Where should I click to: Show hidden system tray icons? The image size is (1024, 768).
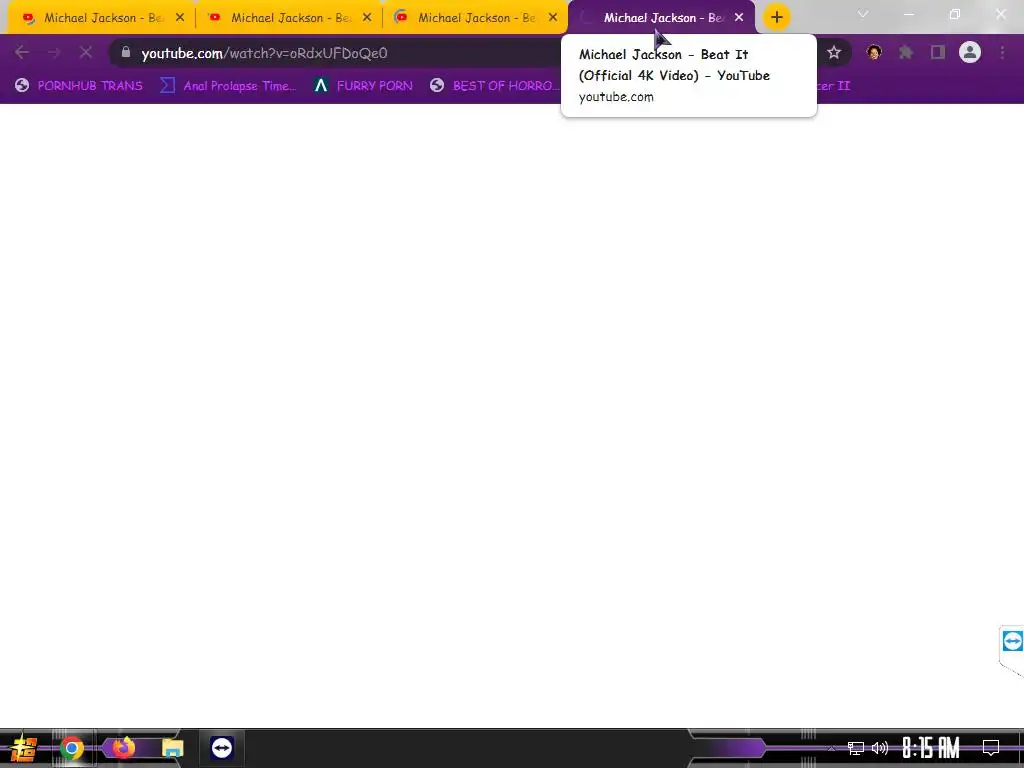tap(832, 748)
